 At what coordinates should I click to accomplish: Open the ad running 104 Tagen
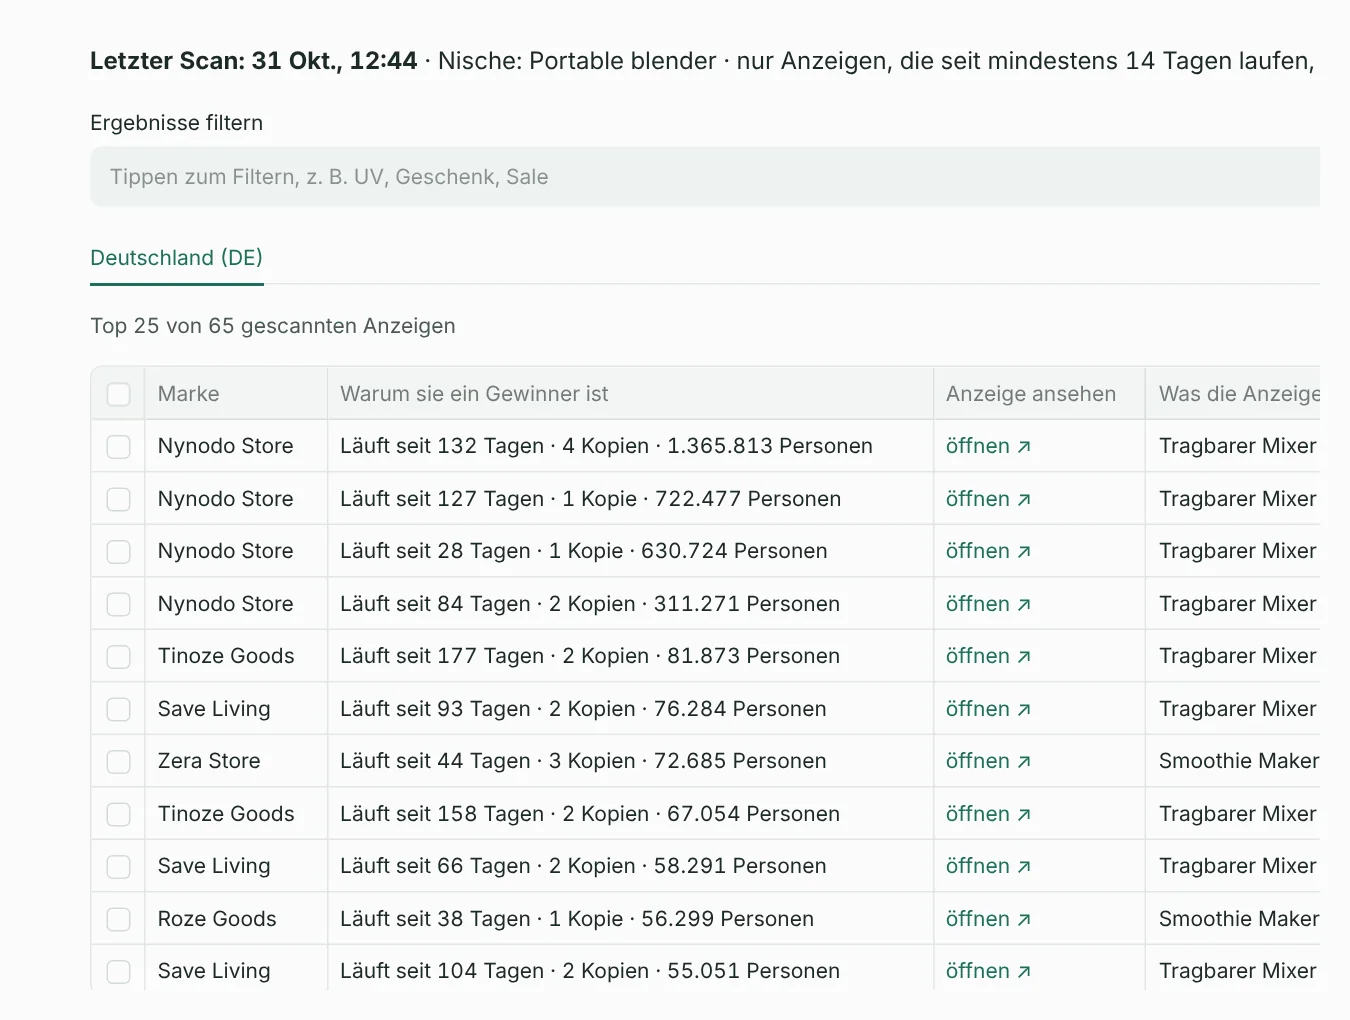click(988, 971)
